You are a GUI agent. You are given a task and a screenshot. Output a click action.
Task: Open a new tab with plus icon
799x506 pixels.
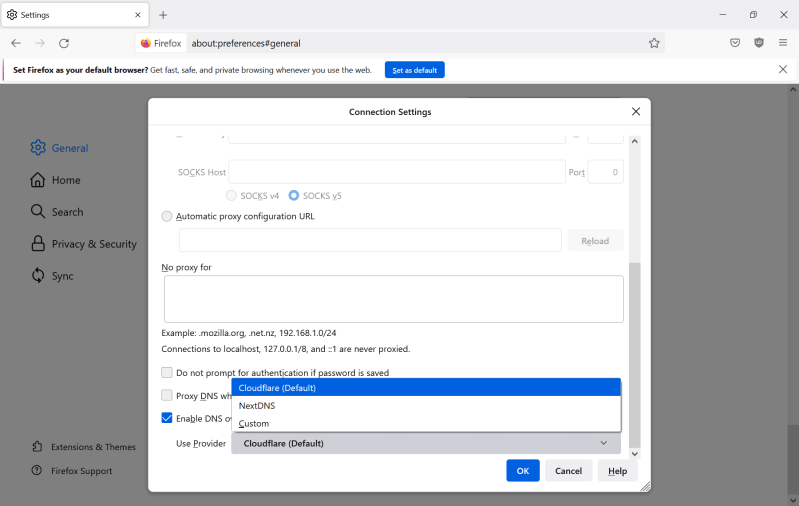163,15
